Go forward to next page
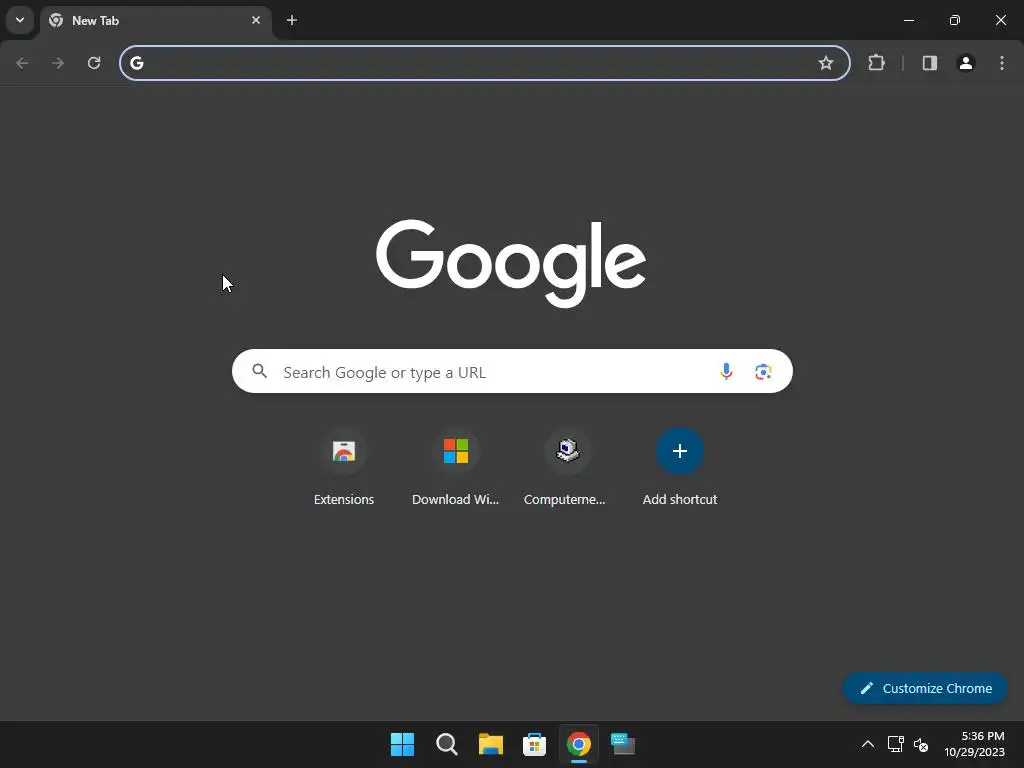This screenshot has width=1024, height=768. click(58, 63)
